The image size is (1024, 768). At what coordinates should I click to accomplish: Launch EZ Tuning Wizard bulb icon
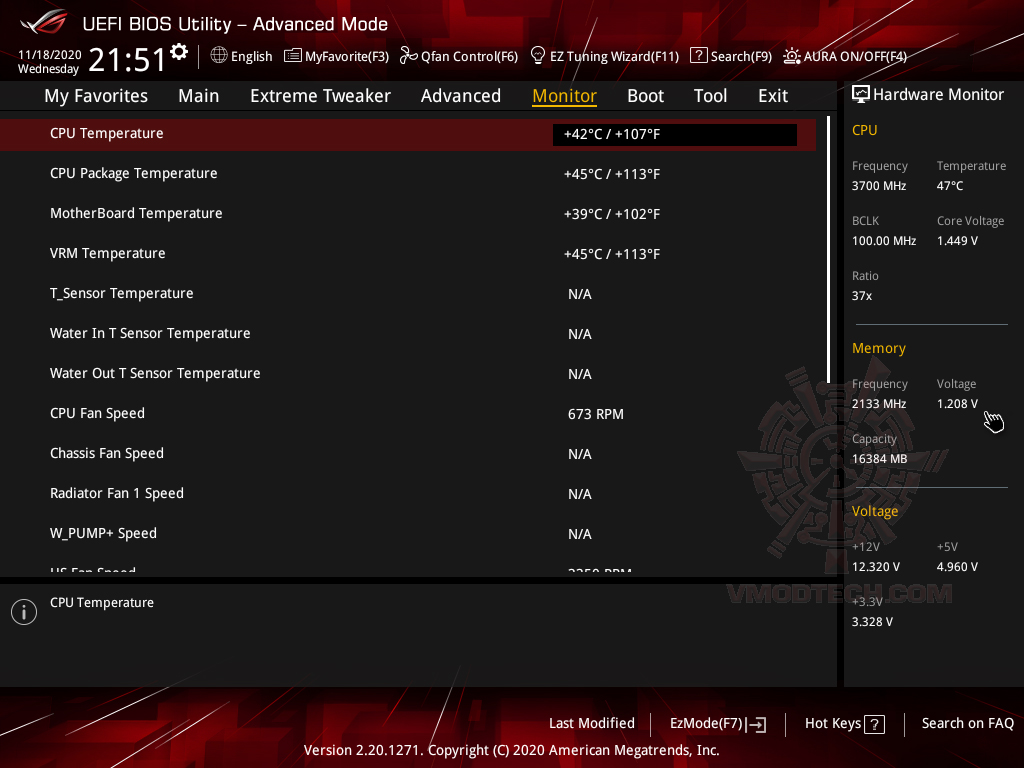[x=537, y=56]
